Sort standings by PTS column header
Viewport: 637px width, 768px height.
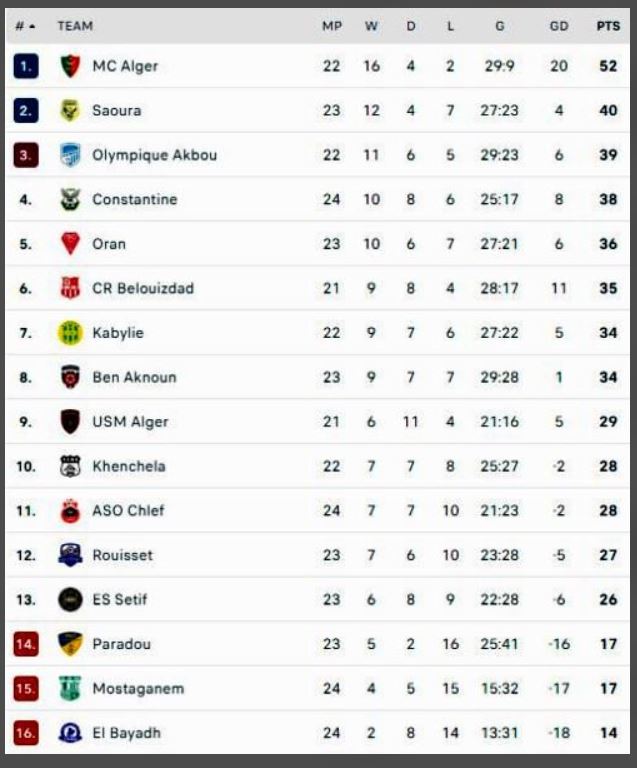[608, 26]
